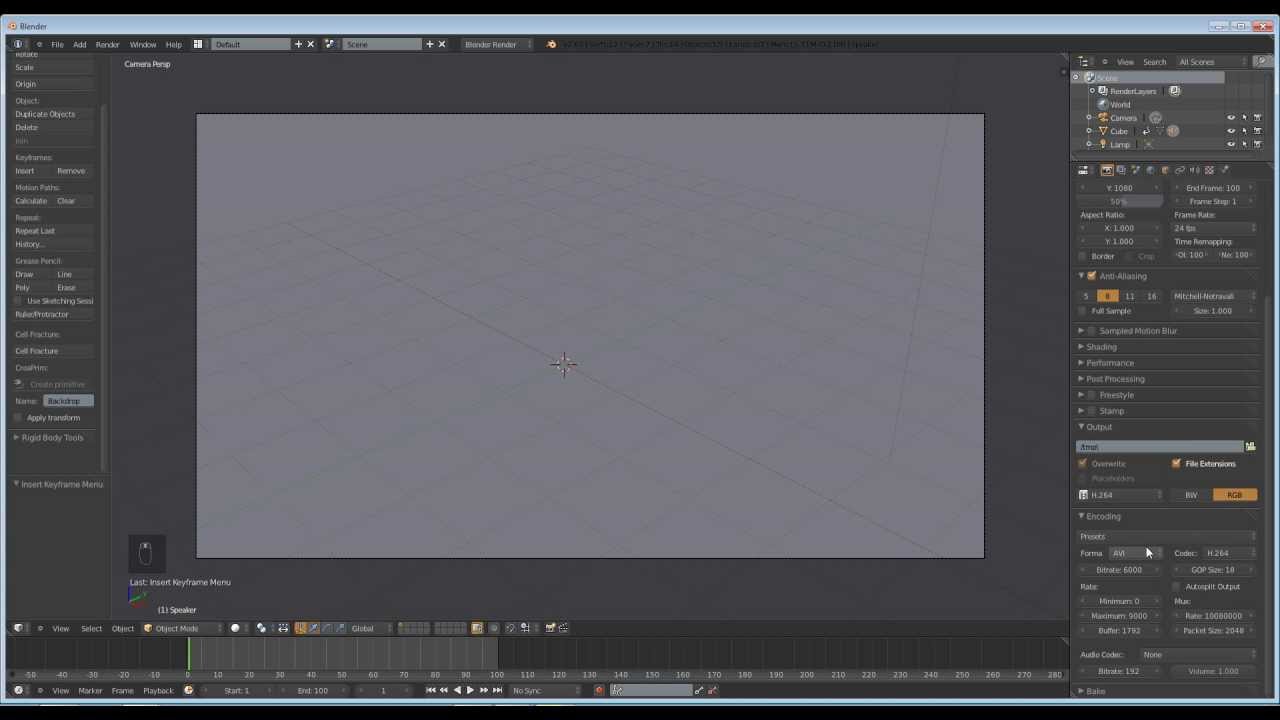The width and height of the screenshot is (1280, 720).
Task: Click the output folder browse icon
Action: click(1250, 447)
